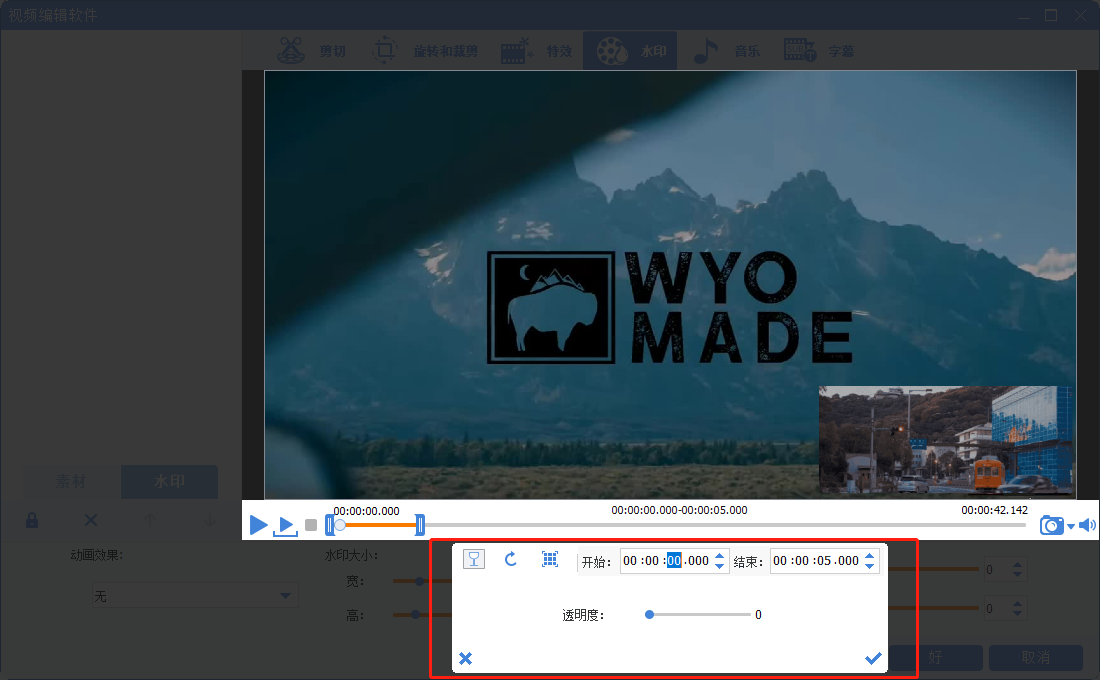Click the 水印 button in left panel

pyautogui.click(x=169, y=481)
